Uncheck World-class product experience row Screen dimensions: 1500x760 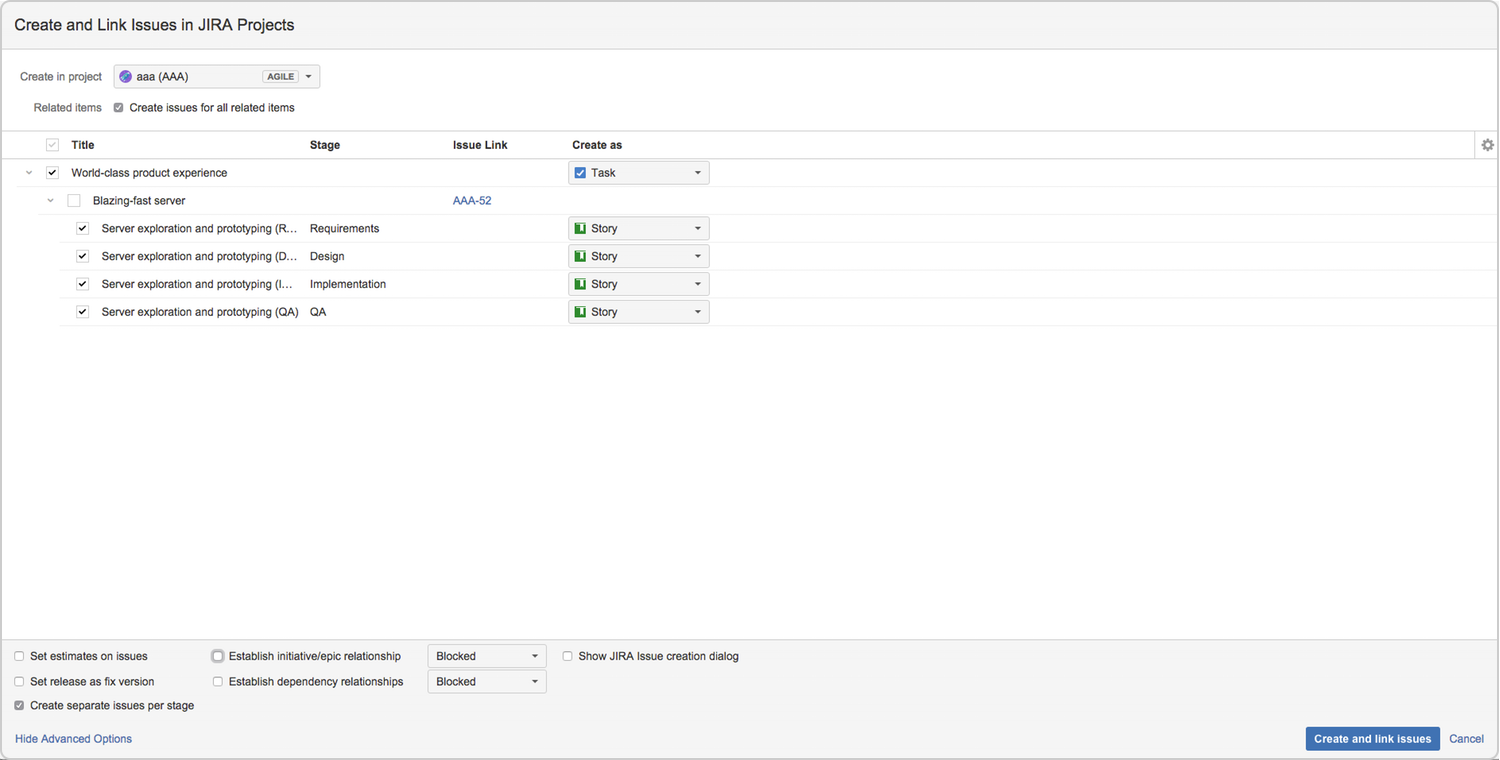click(53, 173)
